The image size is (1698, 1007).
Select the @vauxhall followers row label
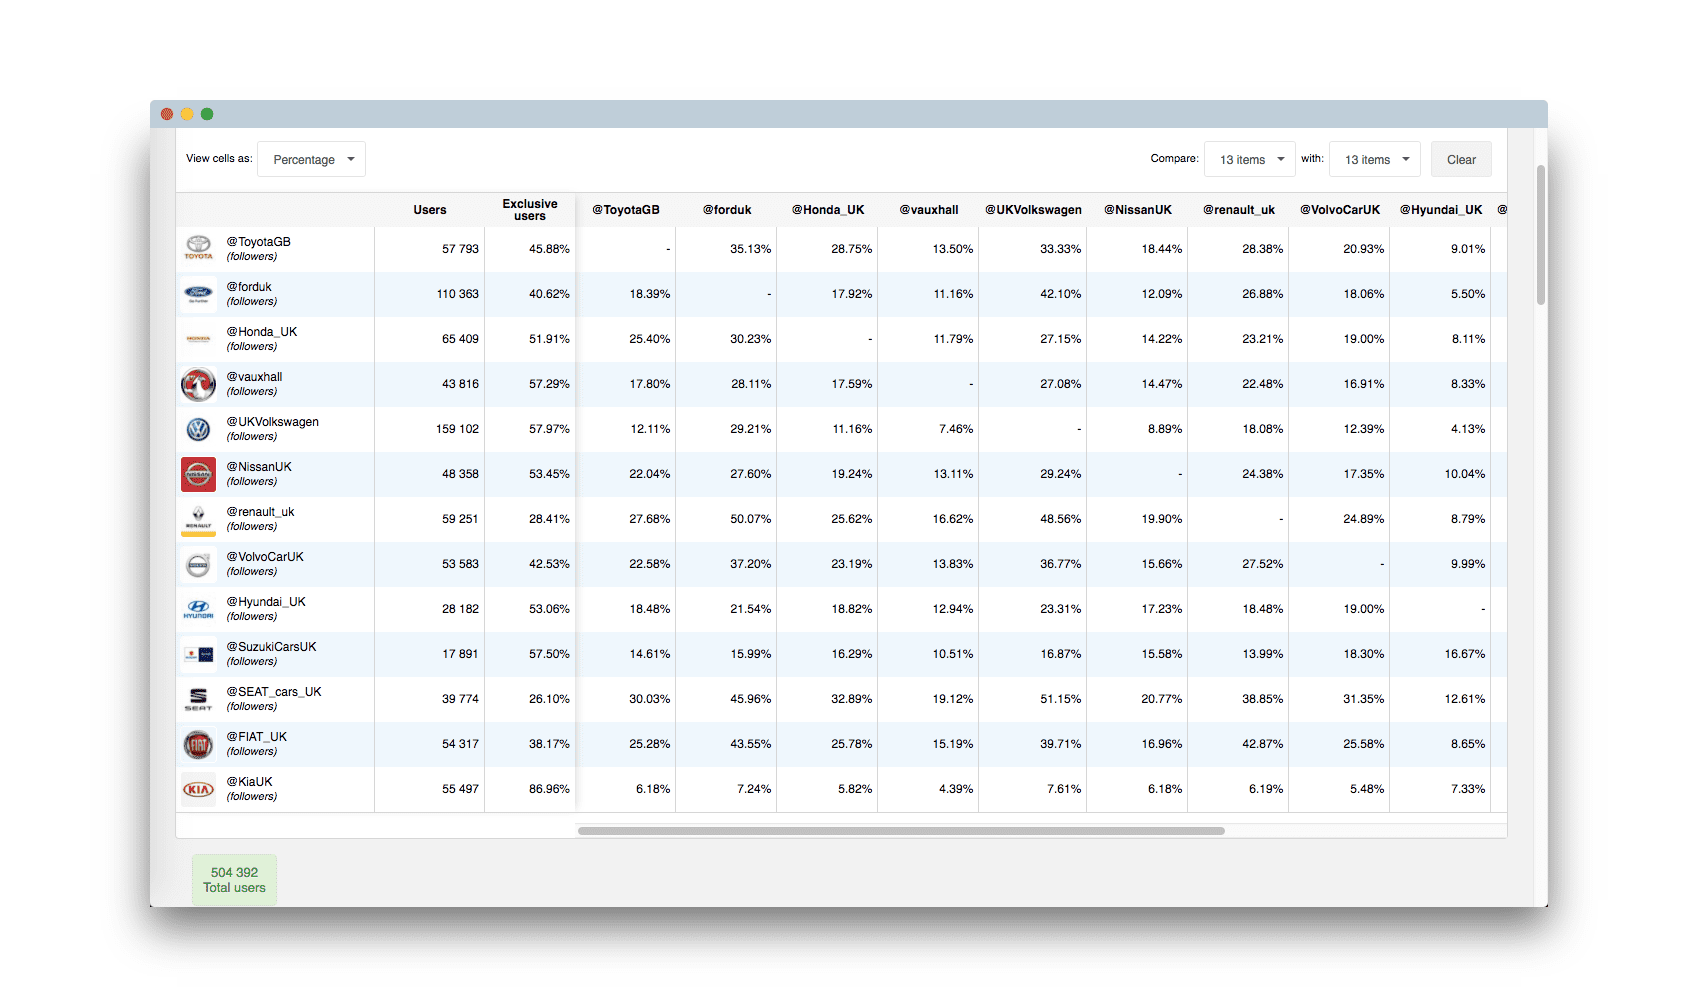coord(254,384)
